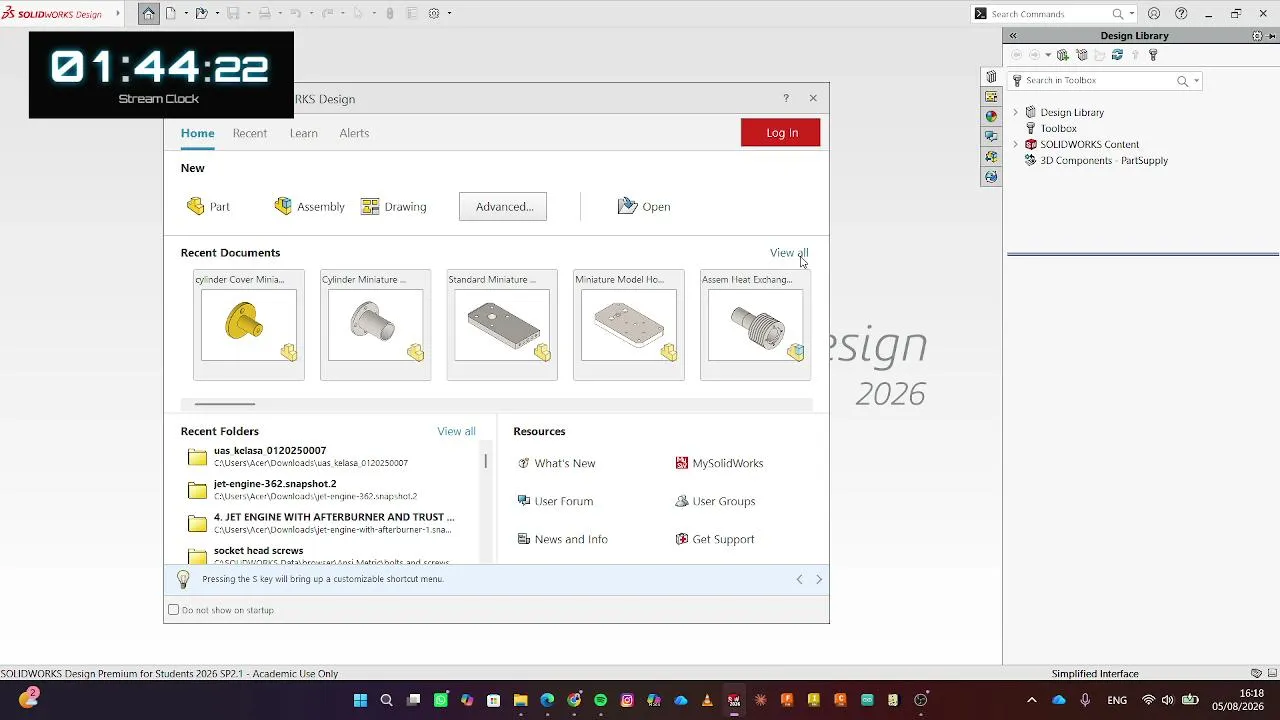Expand the SOLIDWORKS Content tree node
1280x720 pixels.
(1016, 144)
